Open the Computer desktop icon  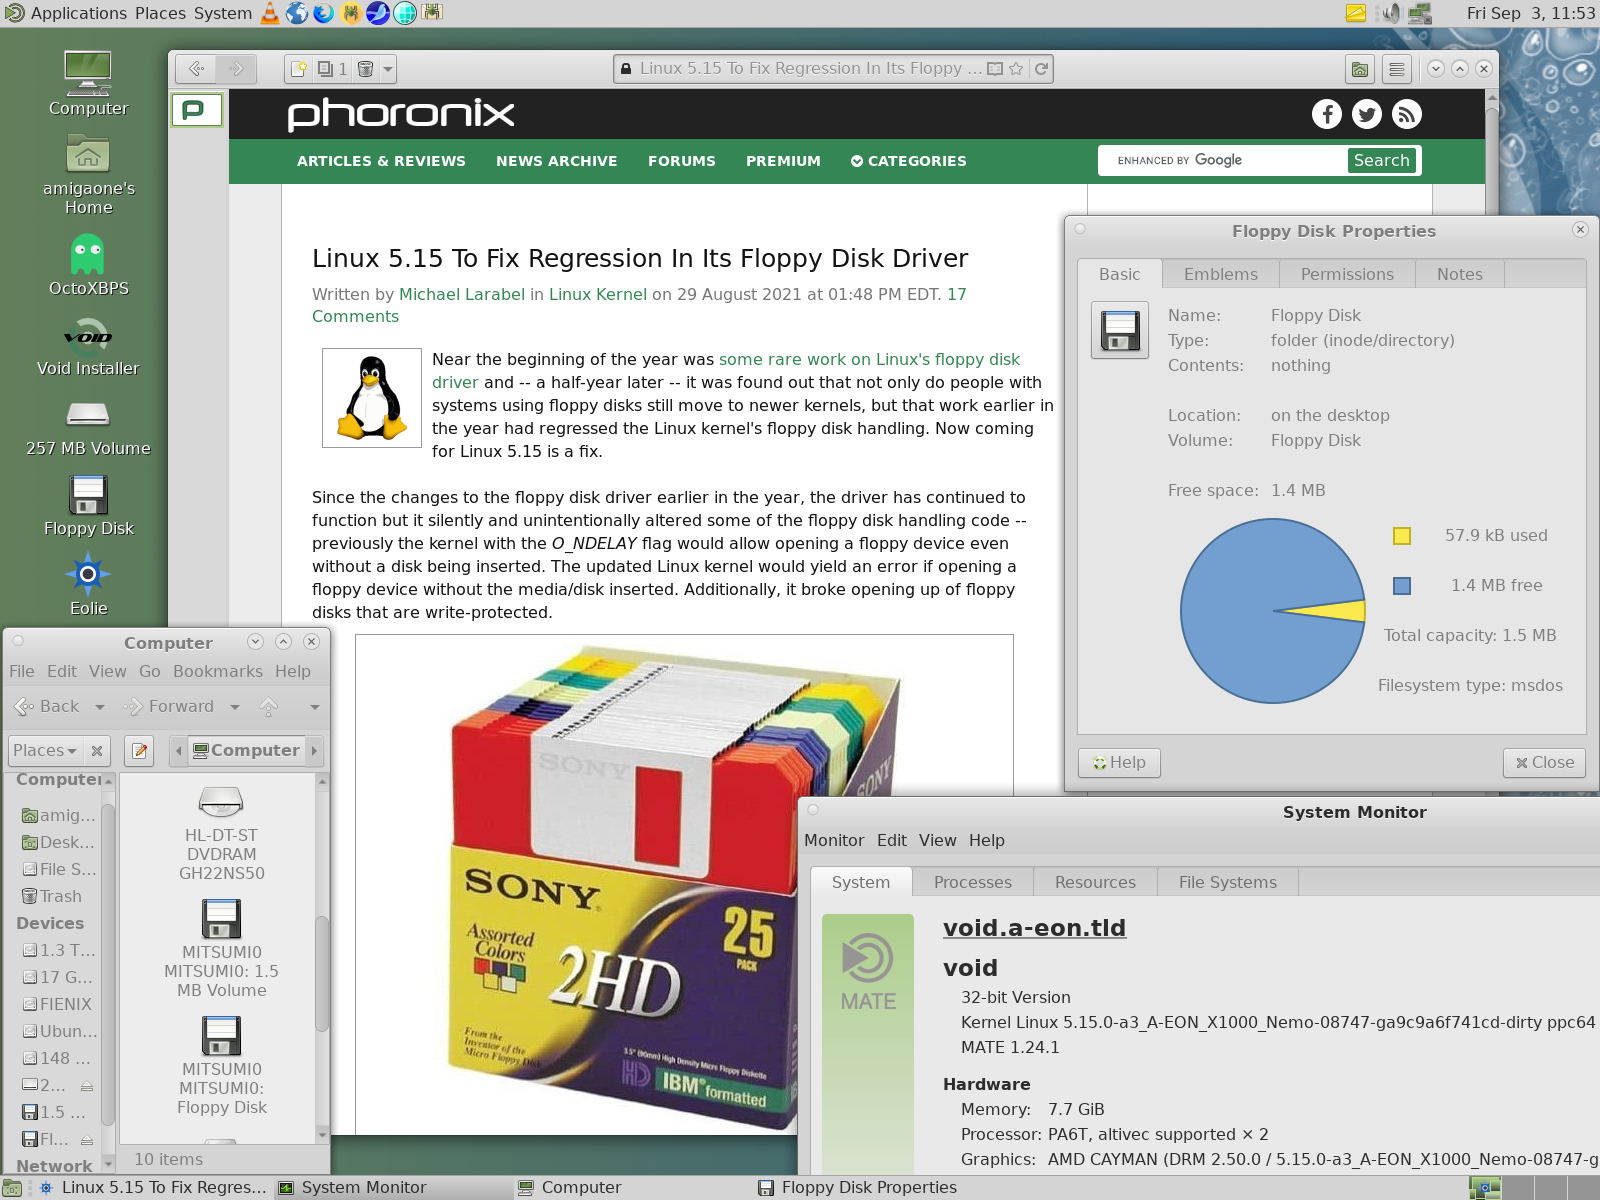[x=88, y=84]
